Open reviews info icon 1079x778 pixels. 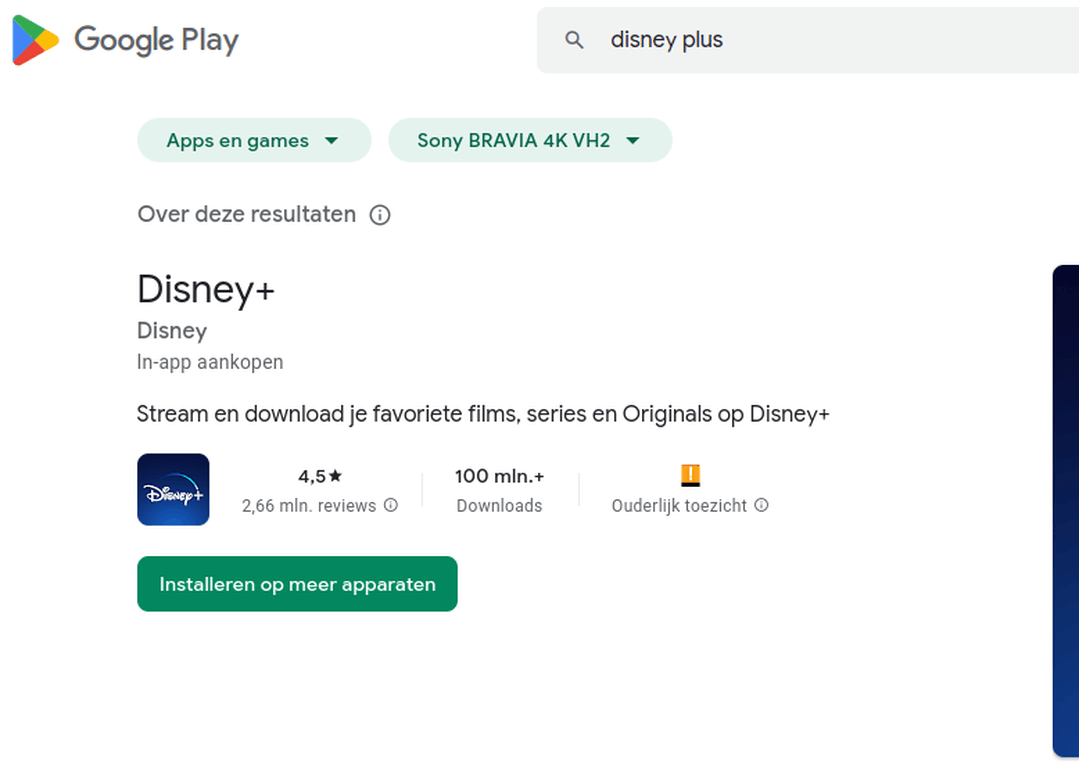[391, 505]
